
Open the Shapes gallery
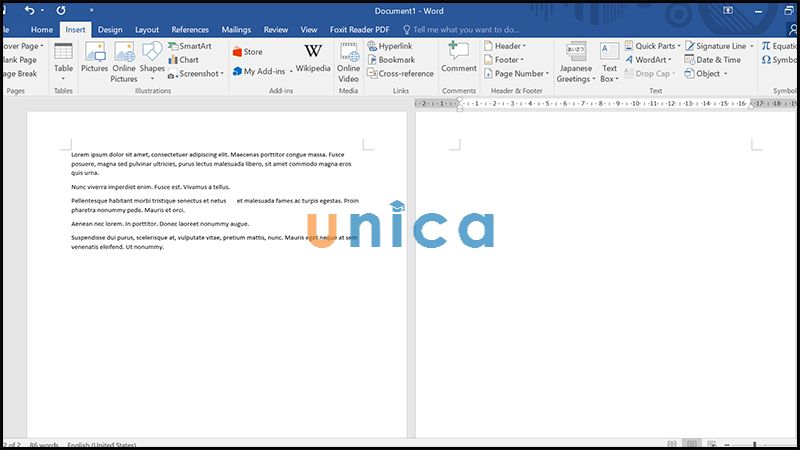point(152,62)
